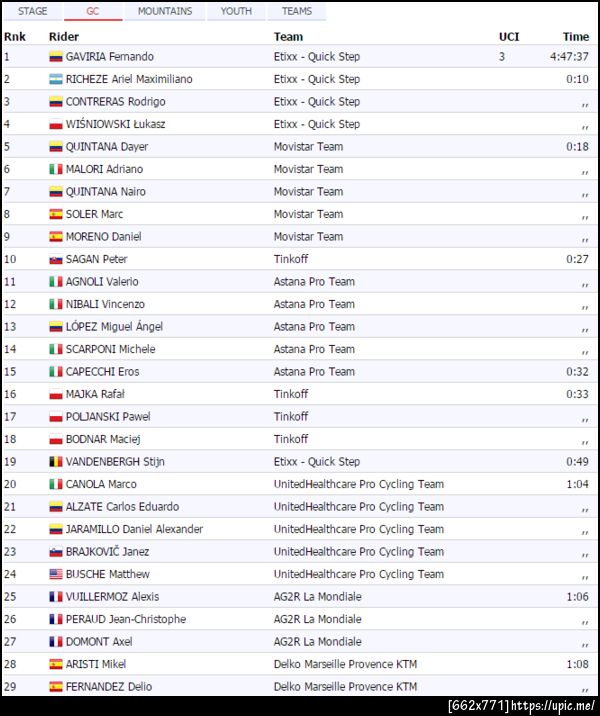
Task: Click the Italian flag beside MALORI Adriano
Action: (56, 169)
